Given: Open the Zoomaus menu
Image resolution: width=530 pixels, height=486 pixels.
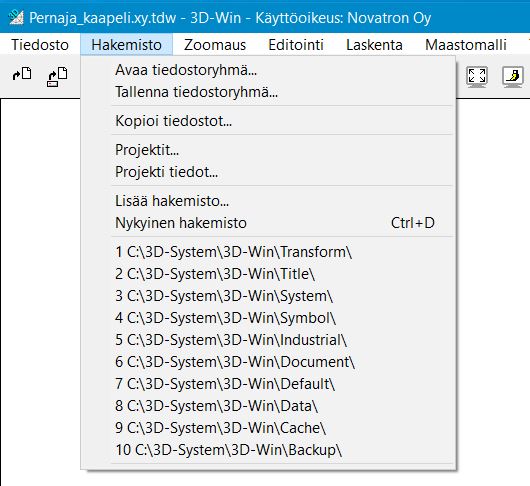Looking at the screenshot, I should point(215,45).
